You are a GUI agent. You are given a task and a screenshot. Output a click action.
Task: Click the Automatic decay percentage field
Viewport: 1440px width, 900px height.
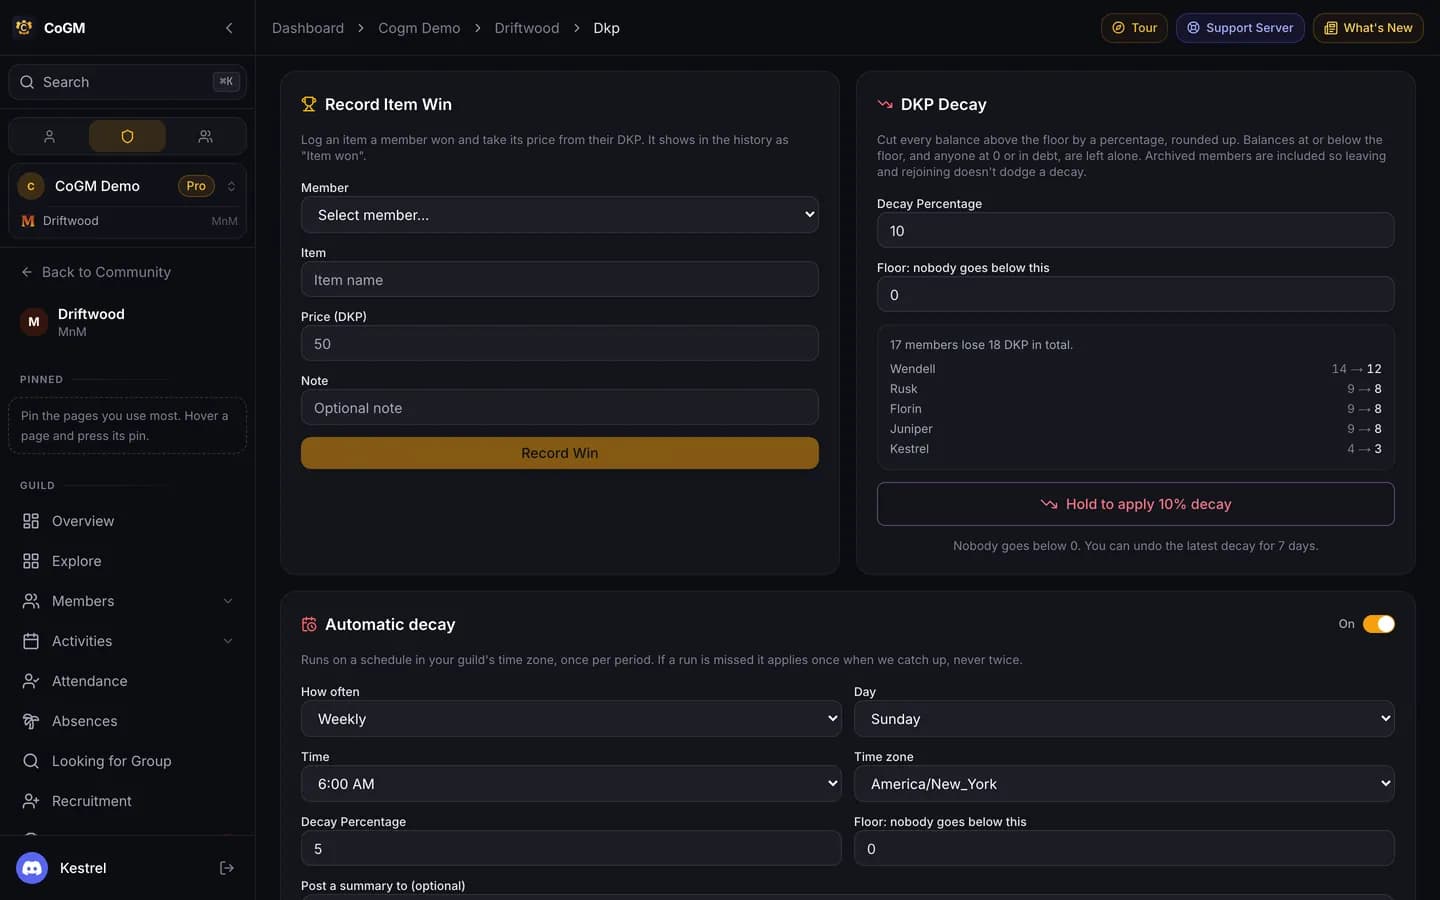(x=571, y=849)
